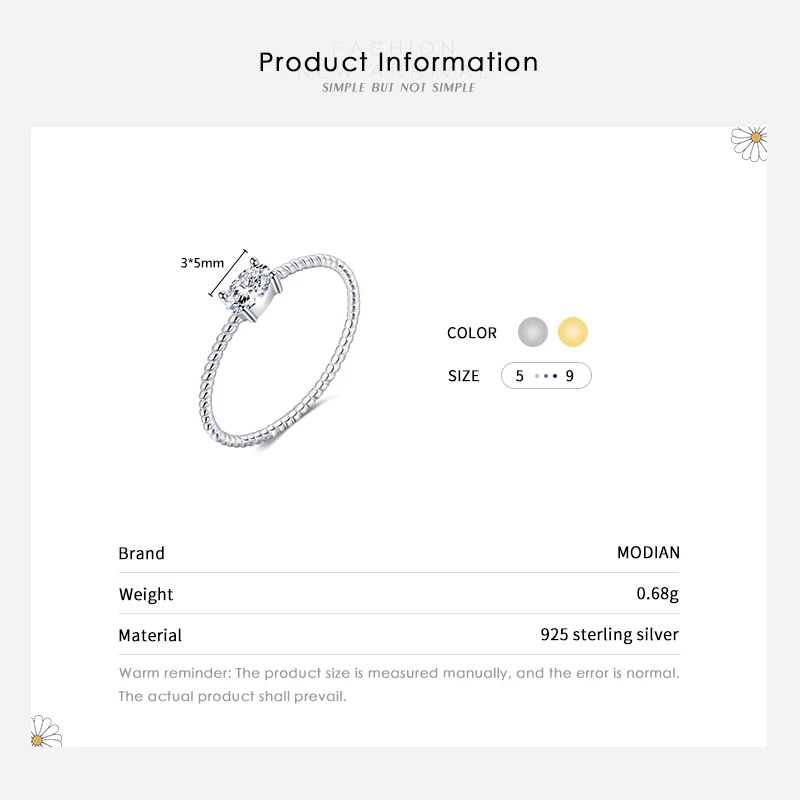Click the COLOR label
The image size is (800, 800).
pos(472,333)
